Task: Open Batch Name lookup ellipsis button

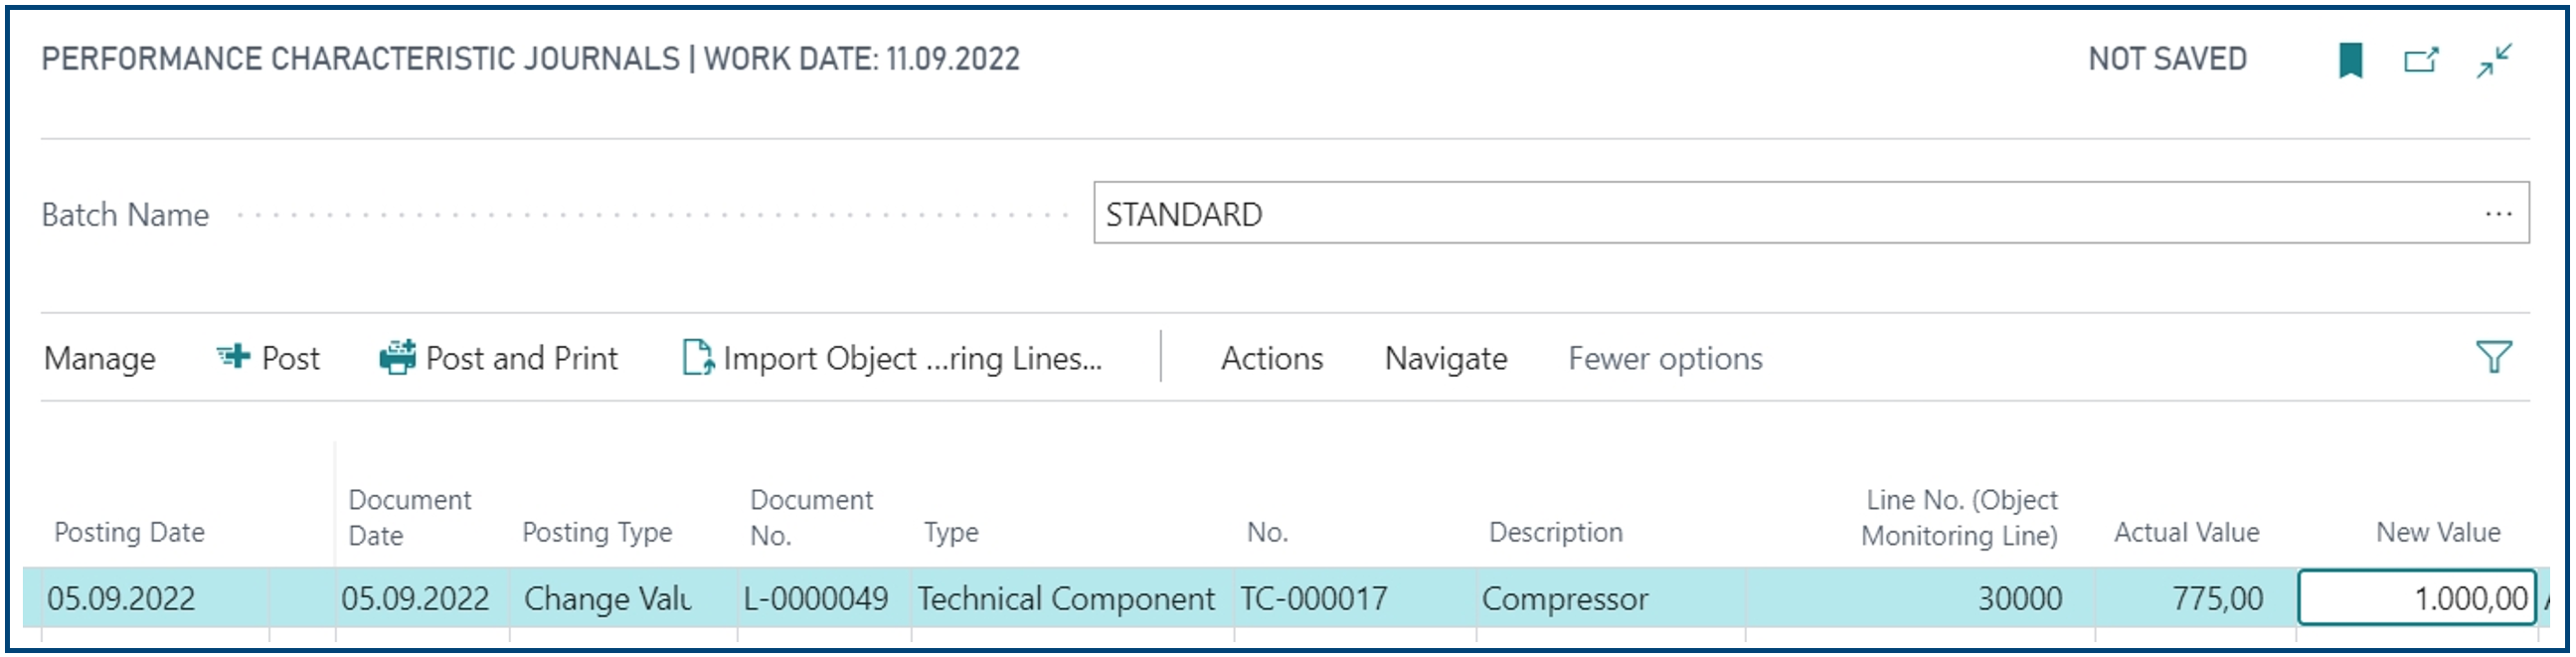Action: (x=2498, y=214)
